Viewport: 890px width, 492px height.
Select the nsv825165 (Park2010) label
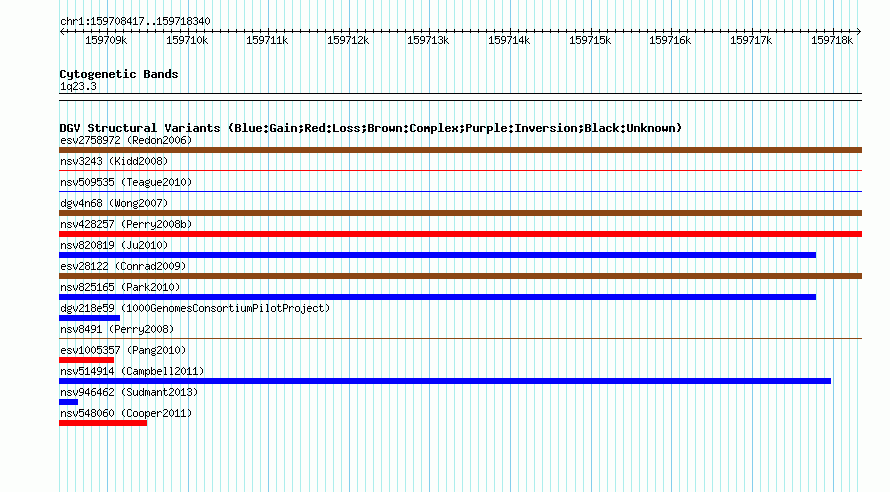click(x=120, y=287)
